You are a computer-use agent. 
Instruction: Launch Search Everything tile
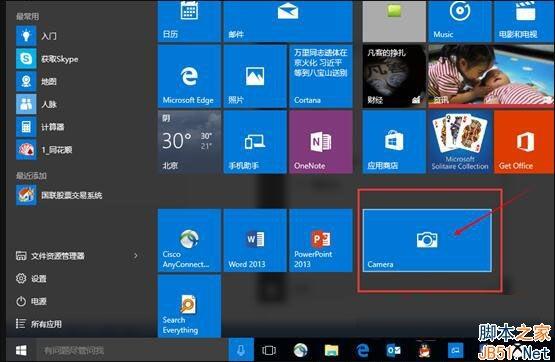click(x=189, y=306)
